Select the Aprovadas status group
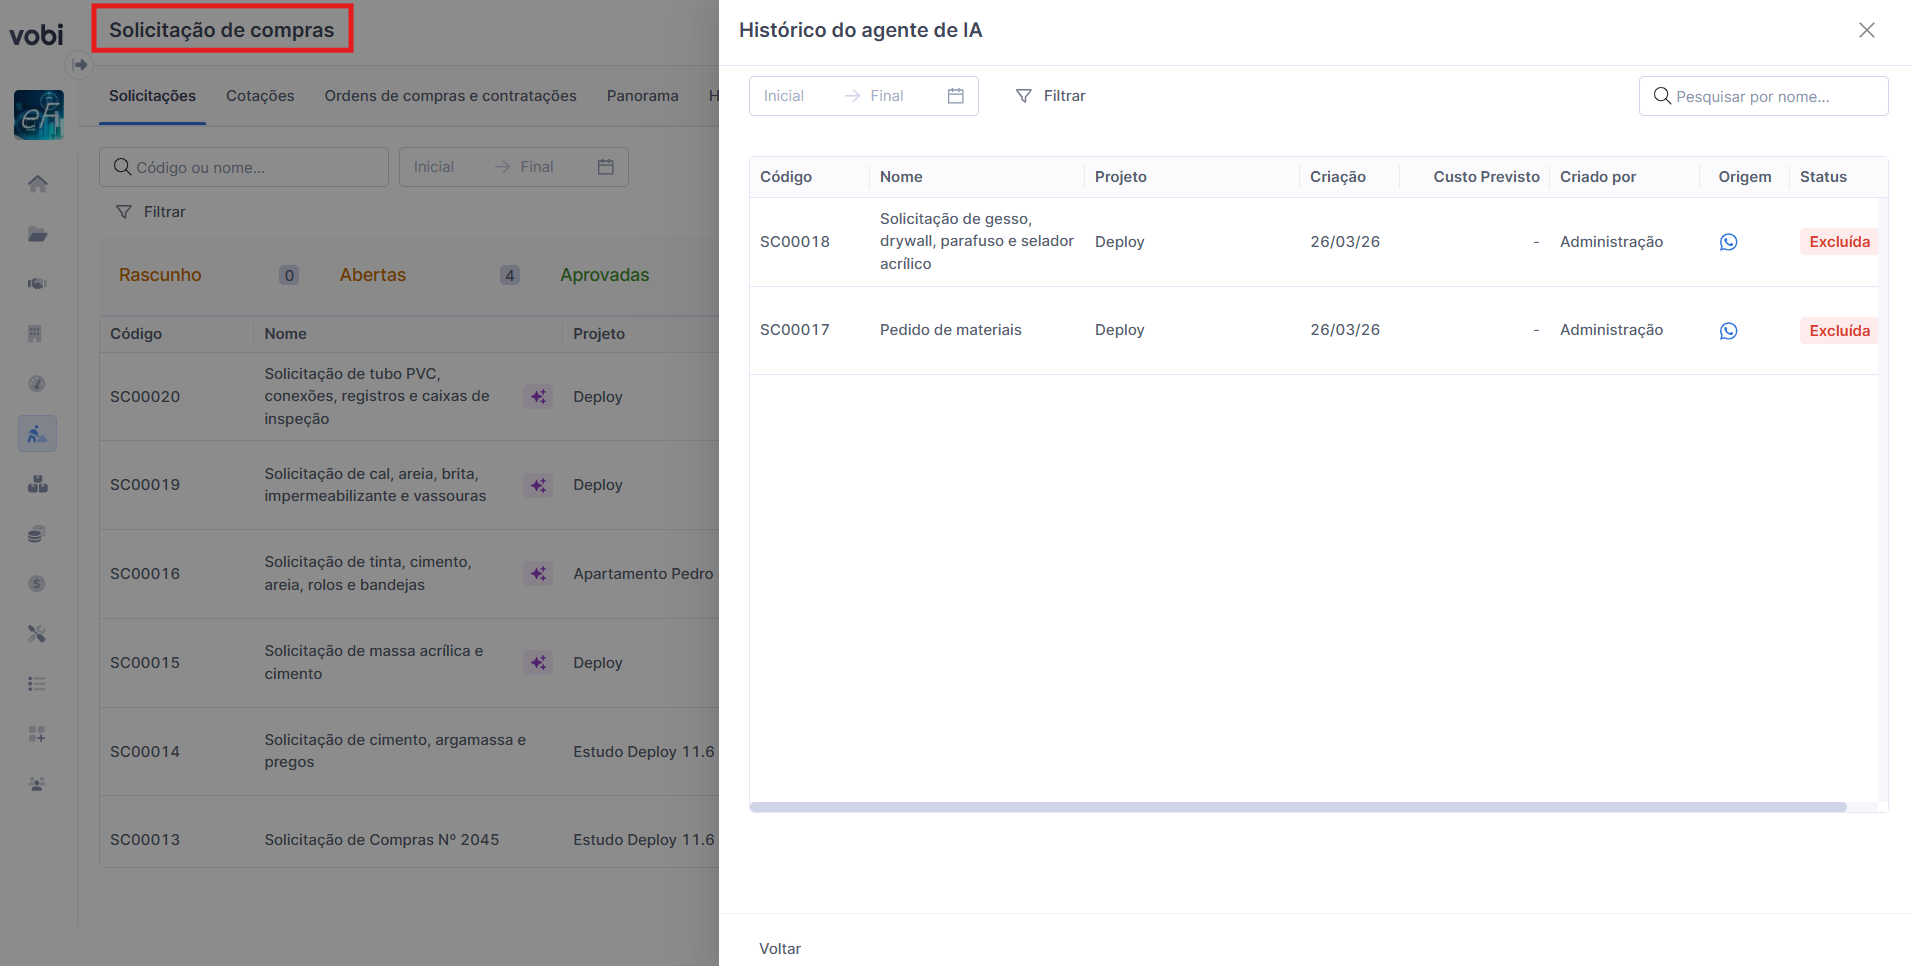 [604, 275]
